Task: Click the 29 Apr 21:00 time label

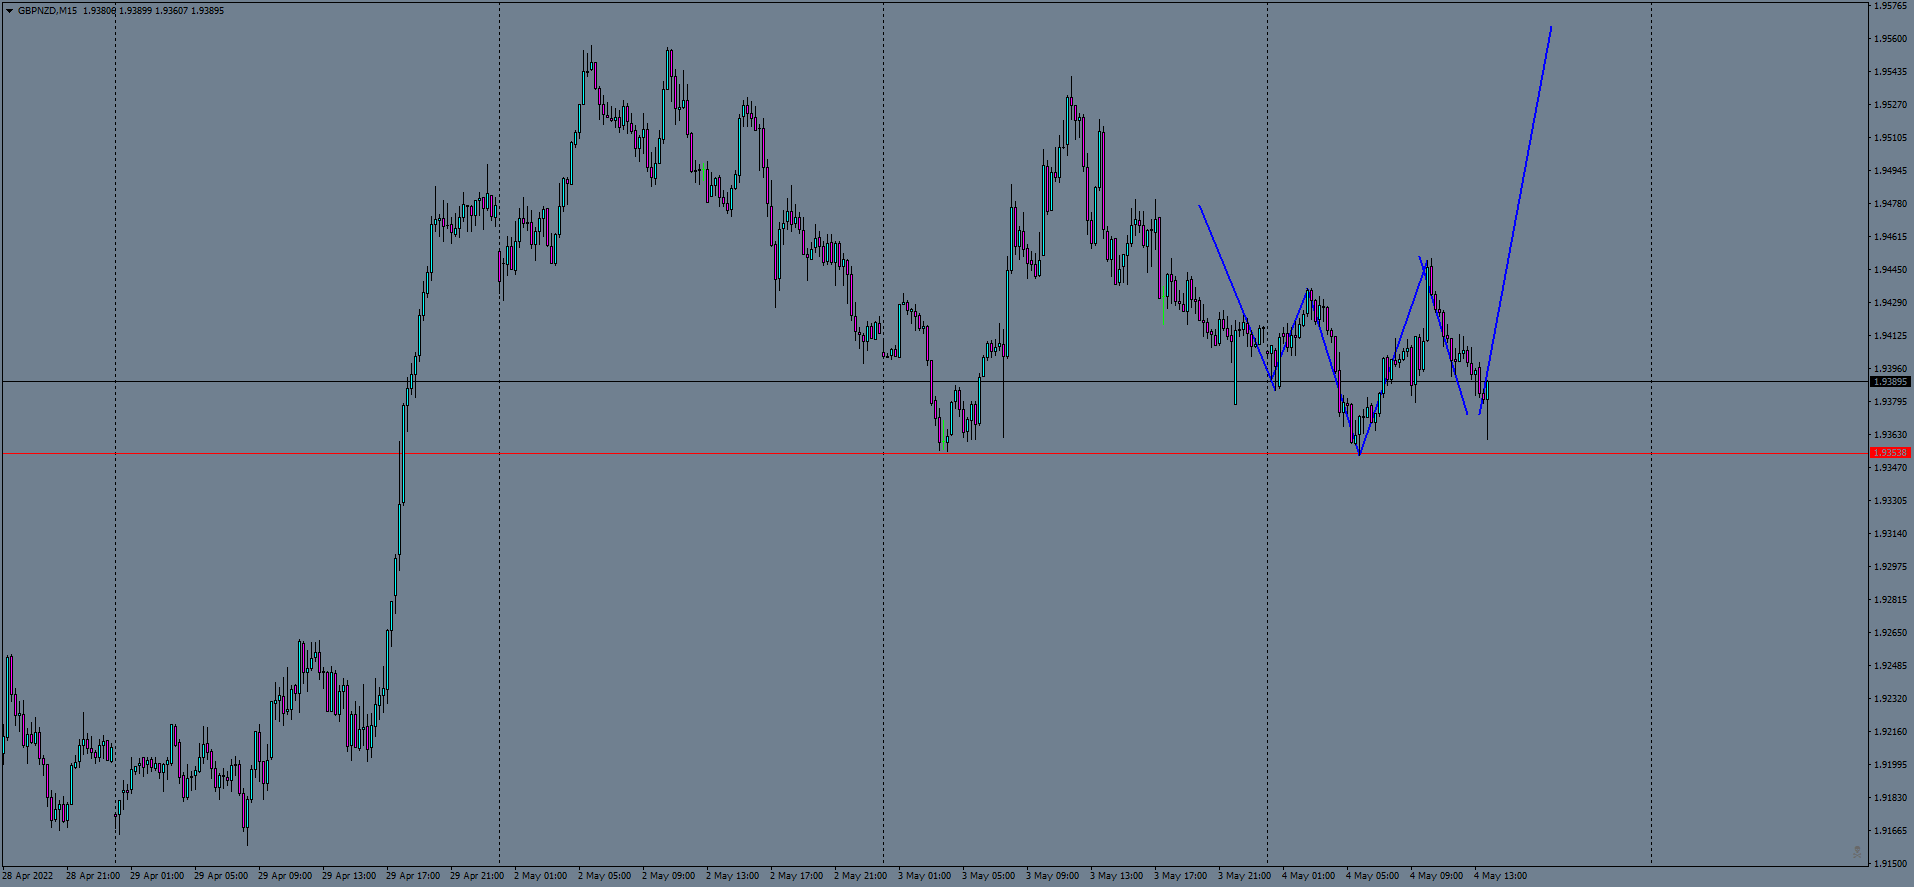Action: (477, 876)
